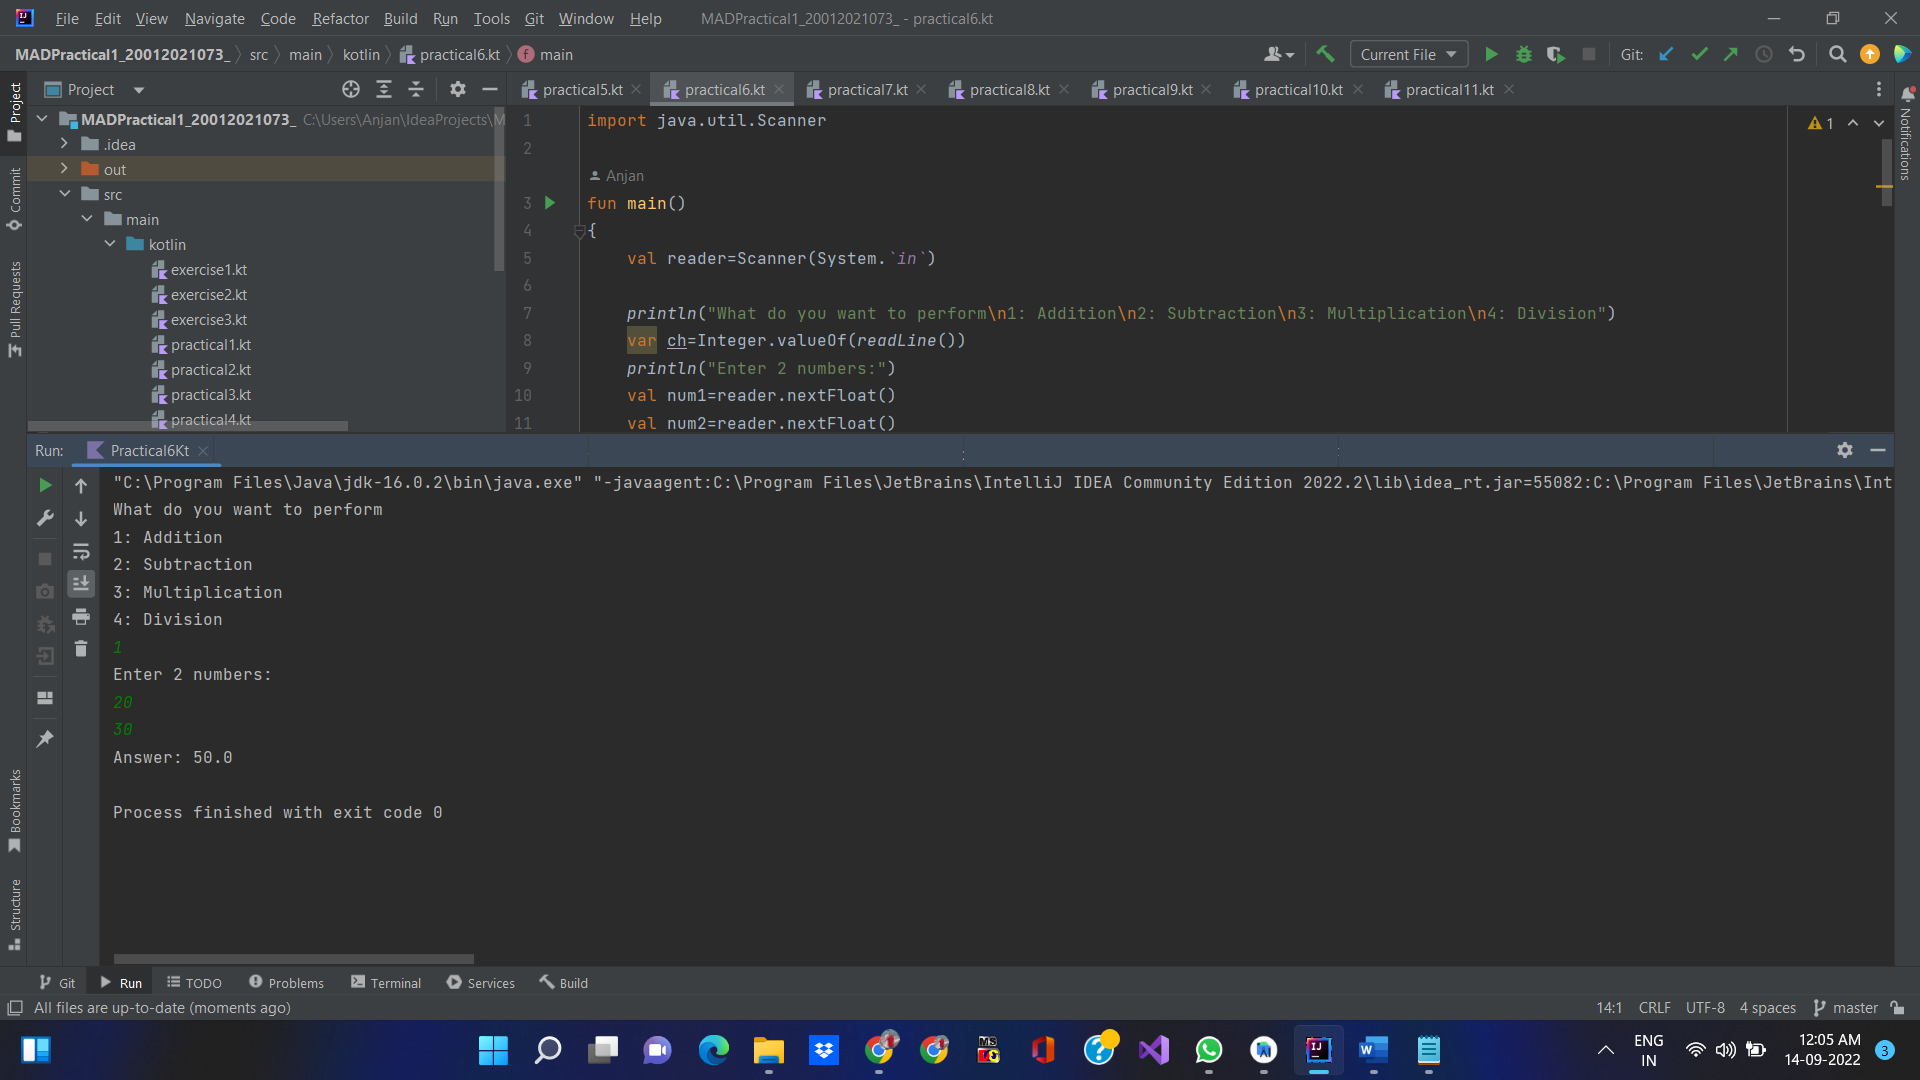Expand the .idea folder

pyautogui.click(x=63, y=143)
